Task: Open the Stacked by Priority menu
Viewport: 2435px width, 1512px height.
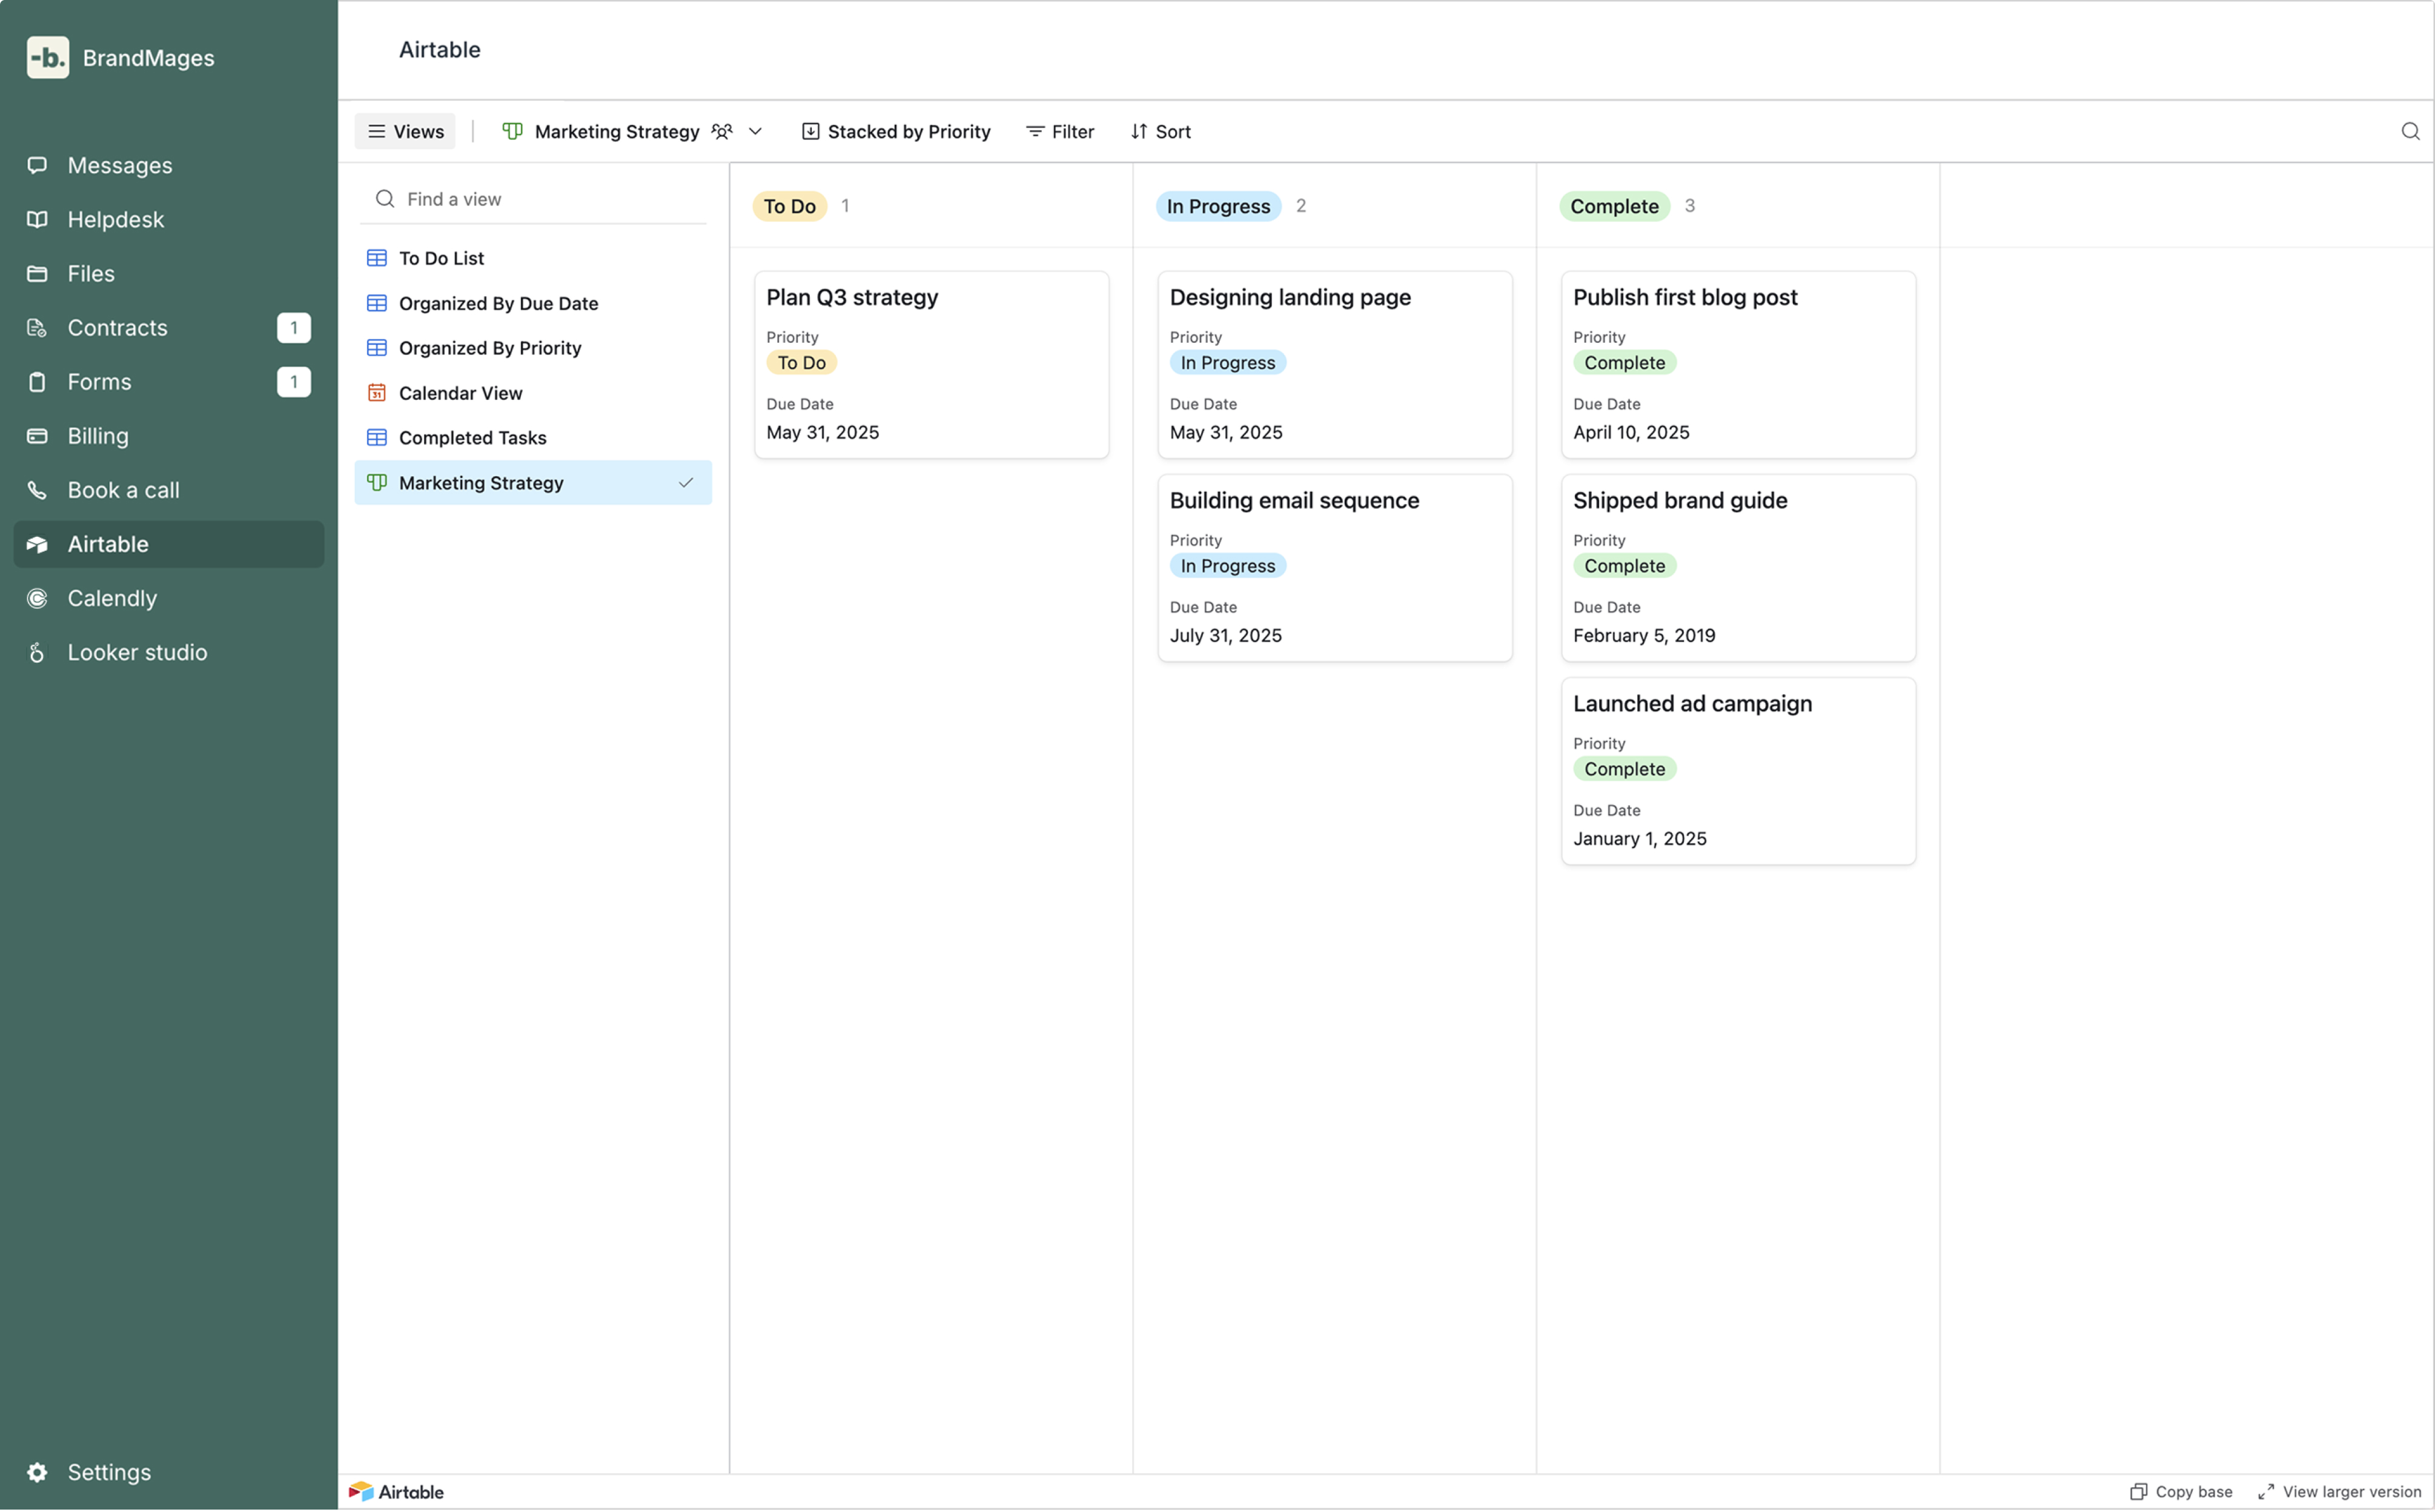Action: click(896, 131)
